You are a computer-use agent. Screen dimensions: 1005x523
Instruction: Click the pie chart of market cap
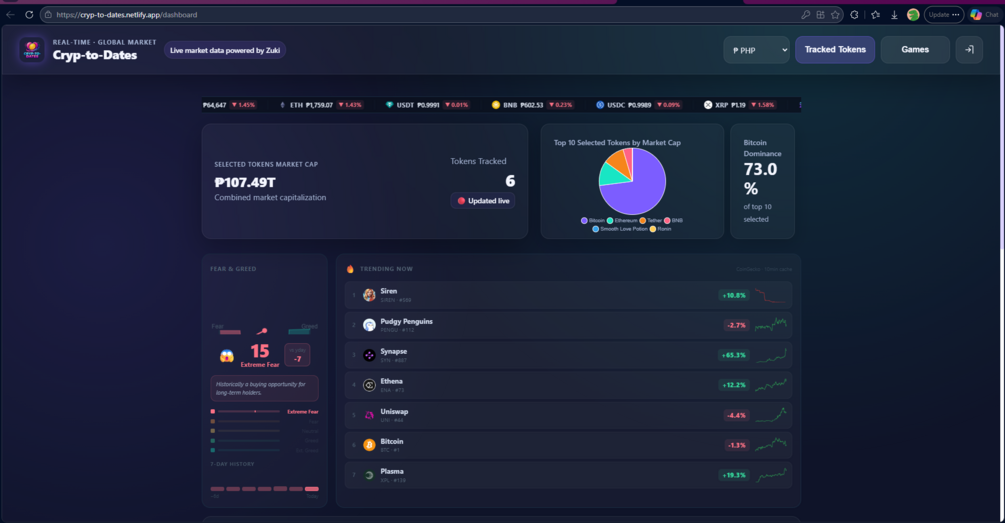(x=632, y=181)
